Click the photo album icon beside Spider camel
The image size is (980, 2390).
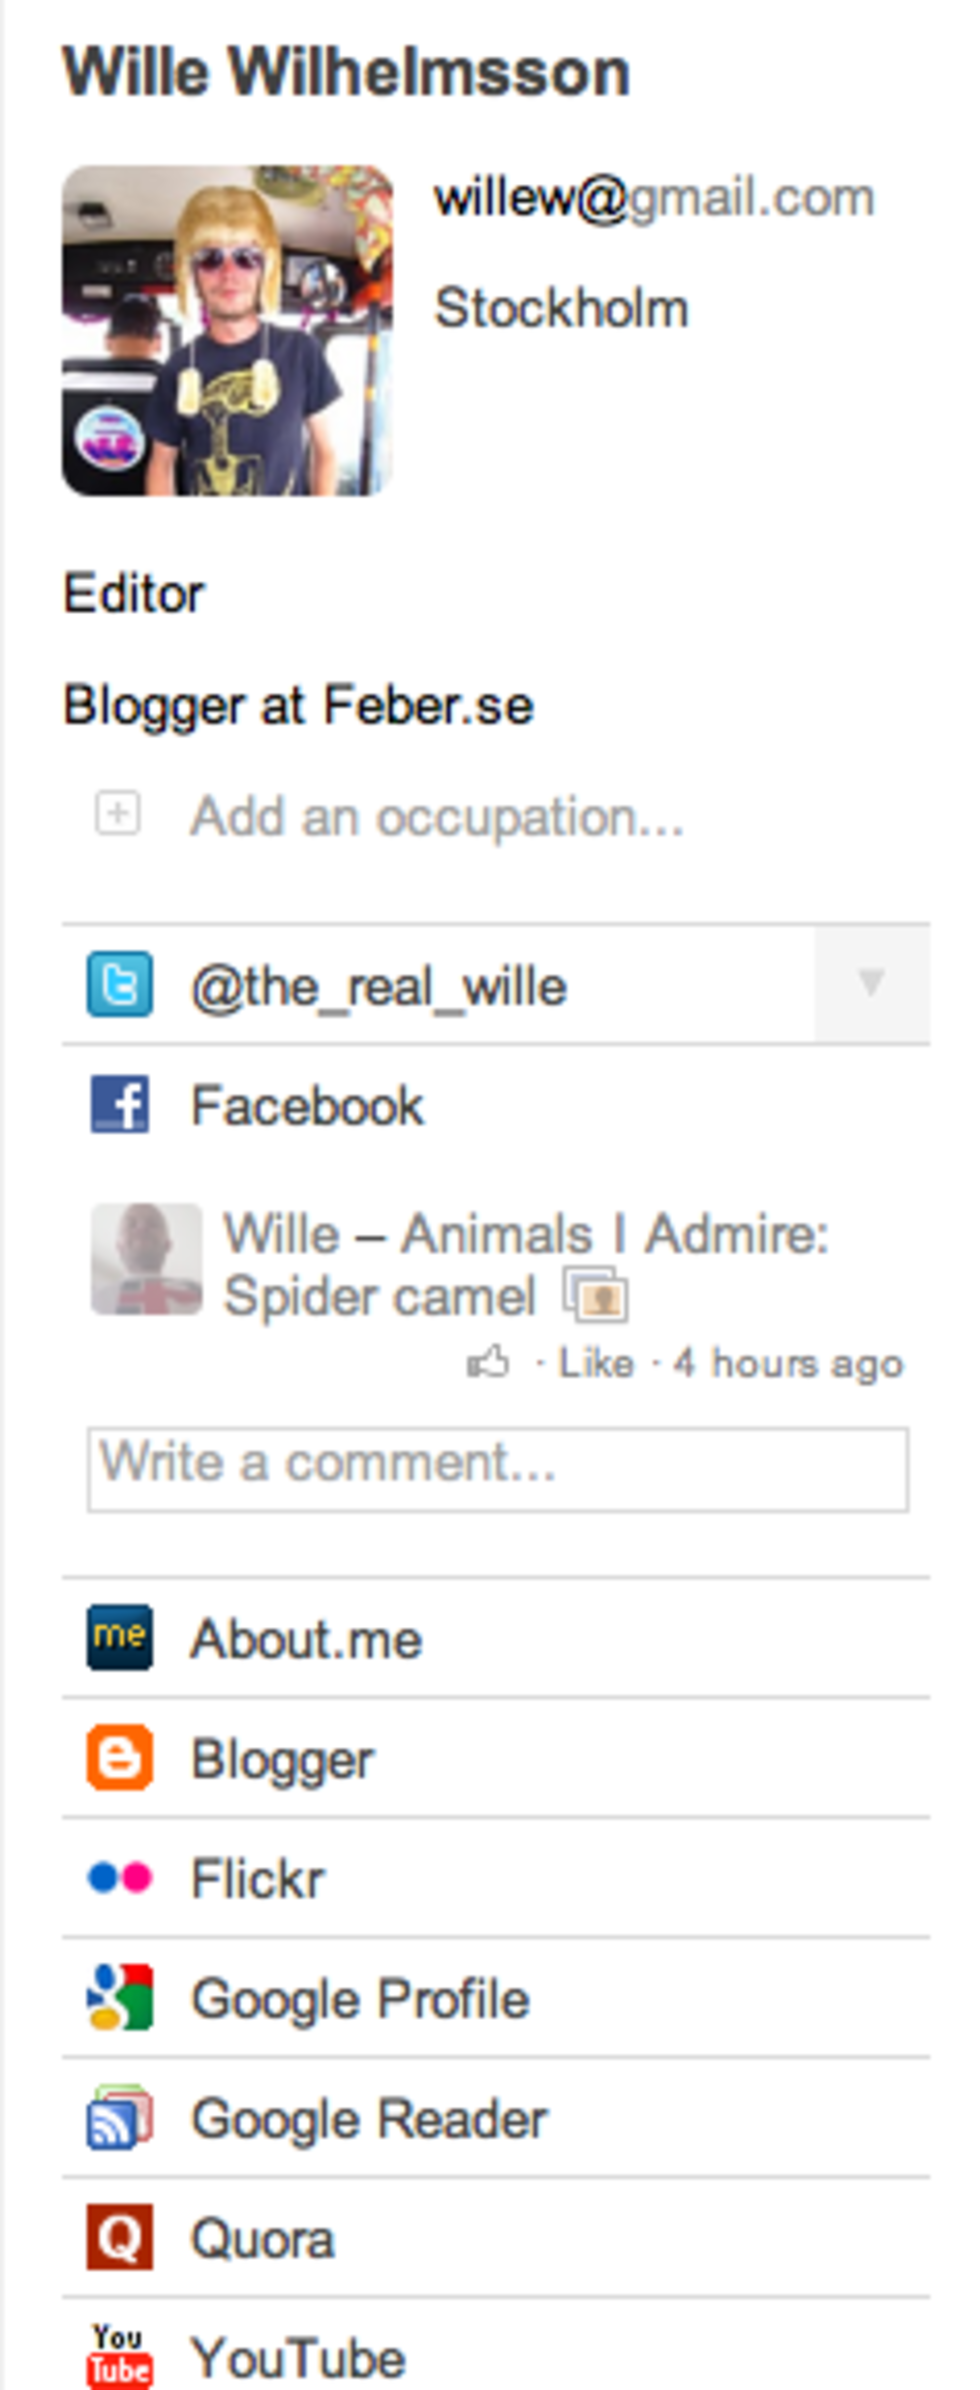[596, 1295]
